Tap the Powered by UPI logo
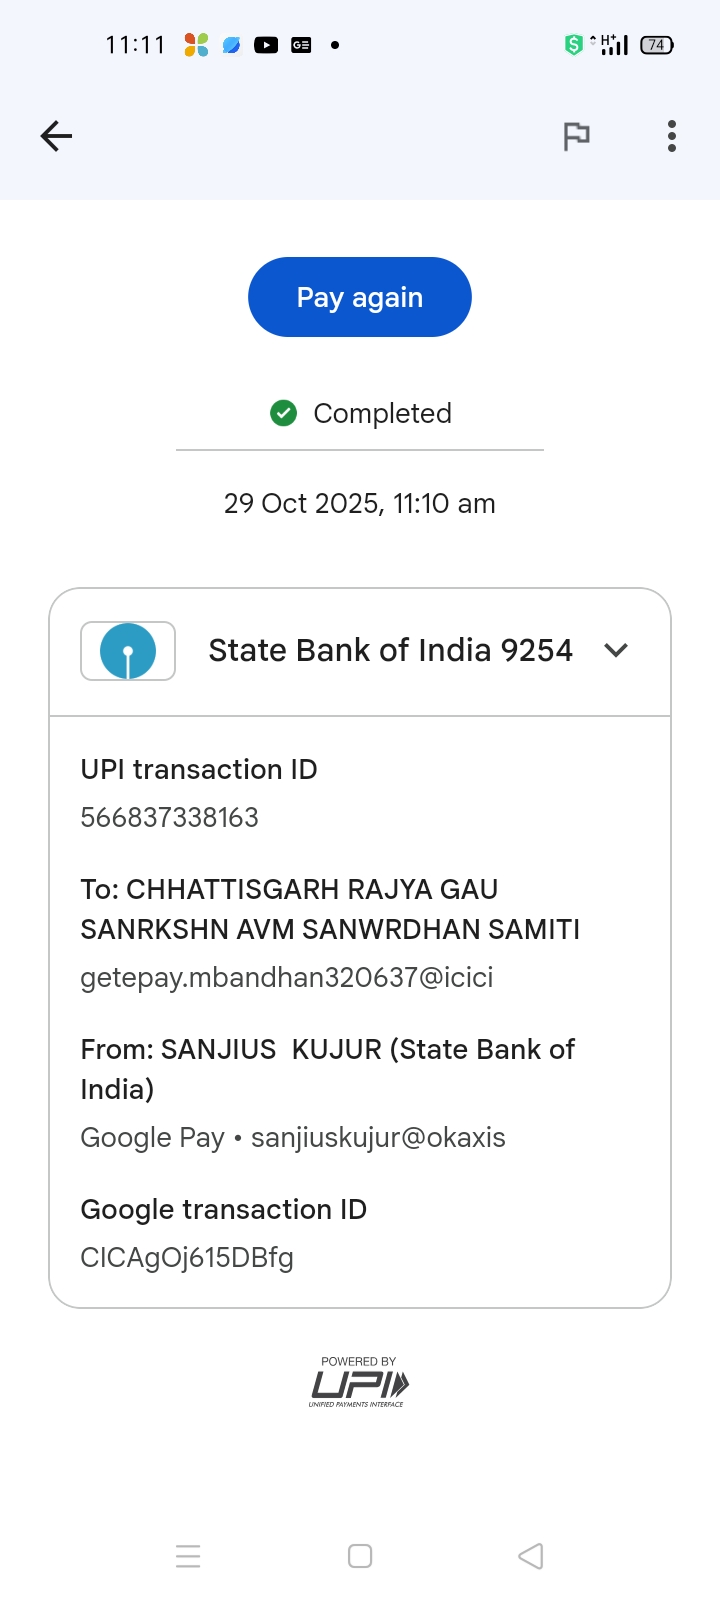 (359, 1383)
